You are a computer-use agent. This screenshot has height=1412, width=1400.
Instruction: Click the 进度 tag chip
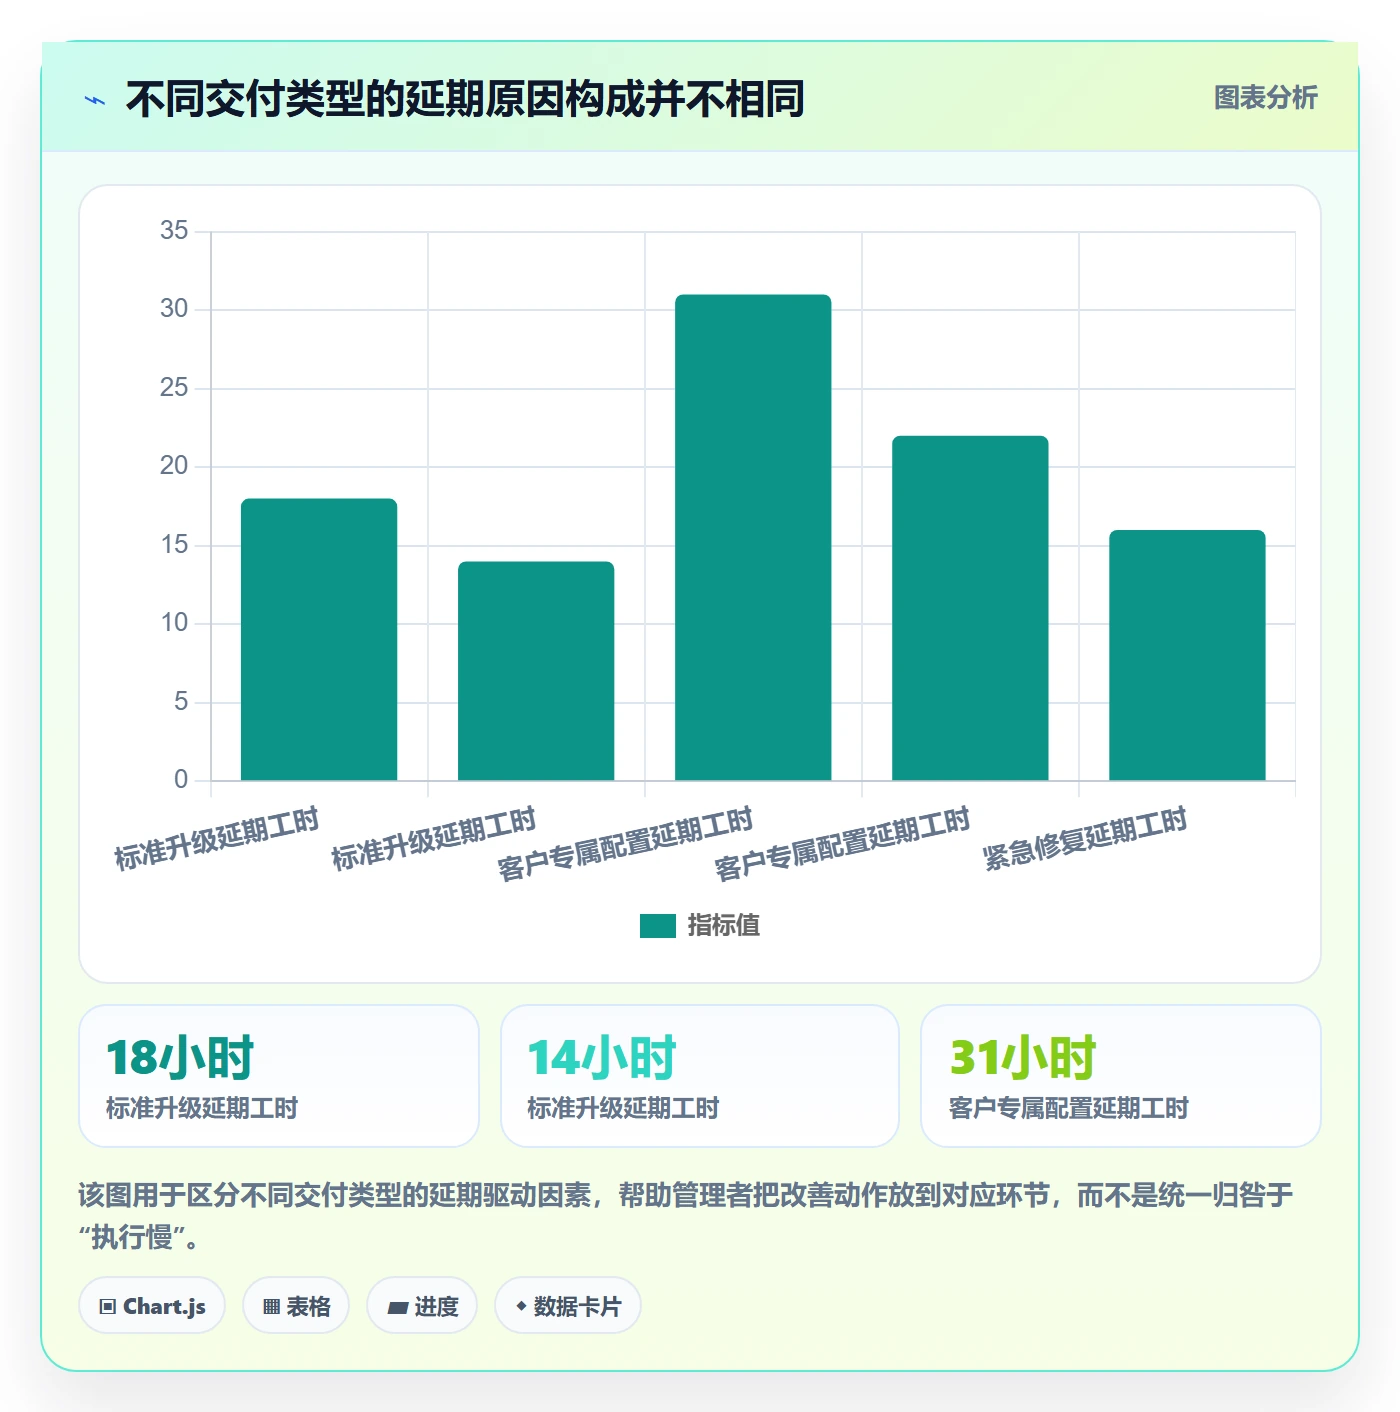tap(422, 1306)
